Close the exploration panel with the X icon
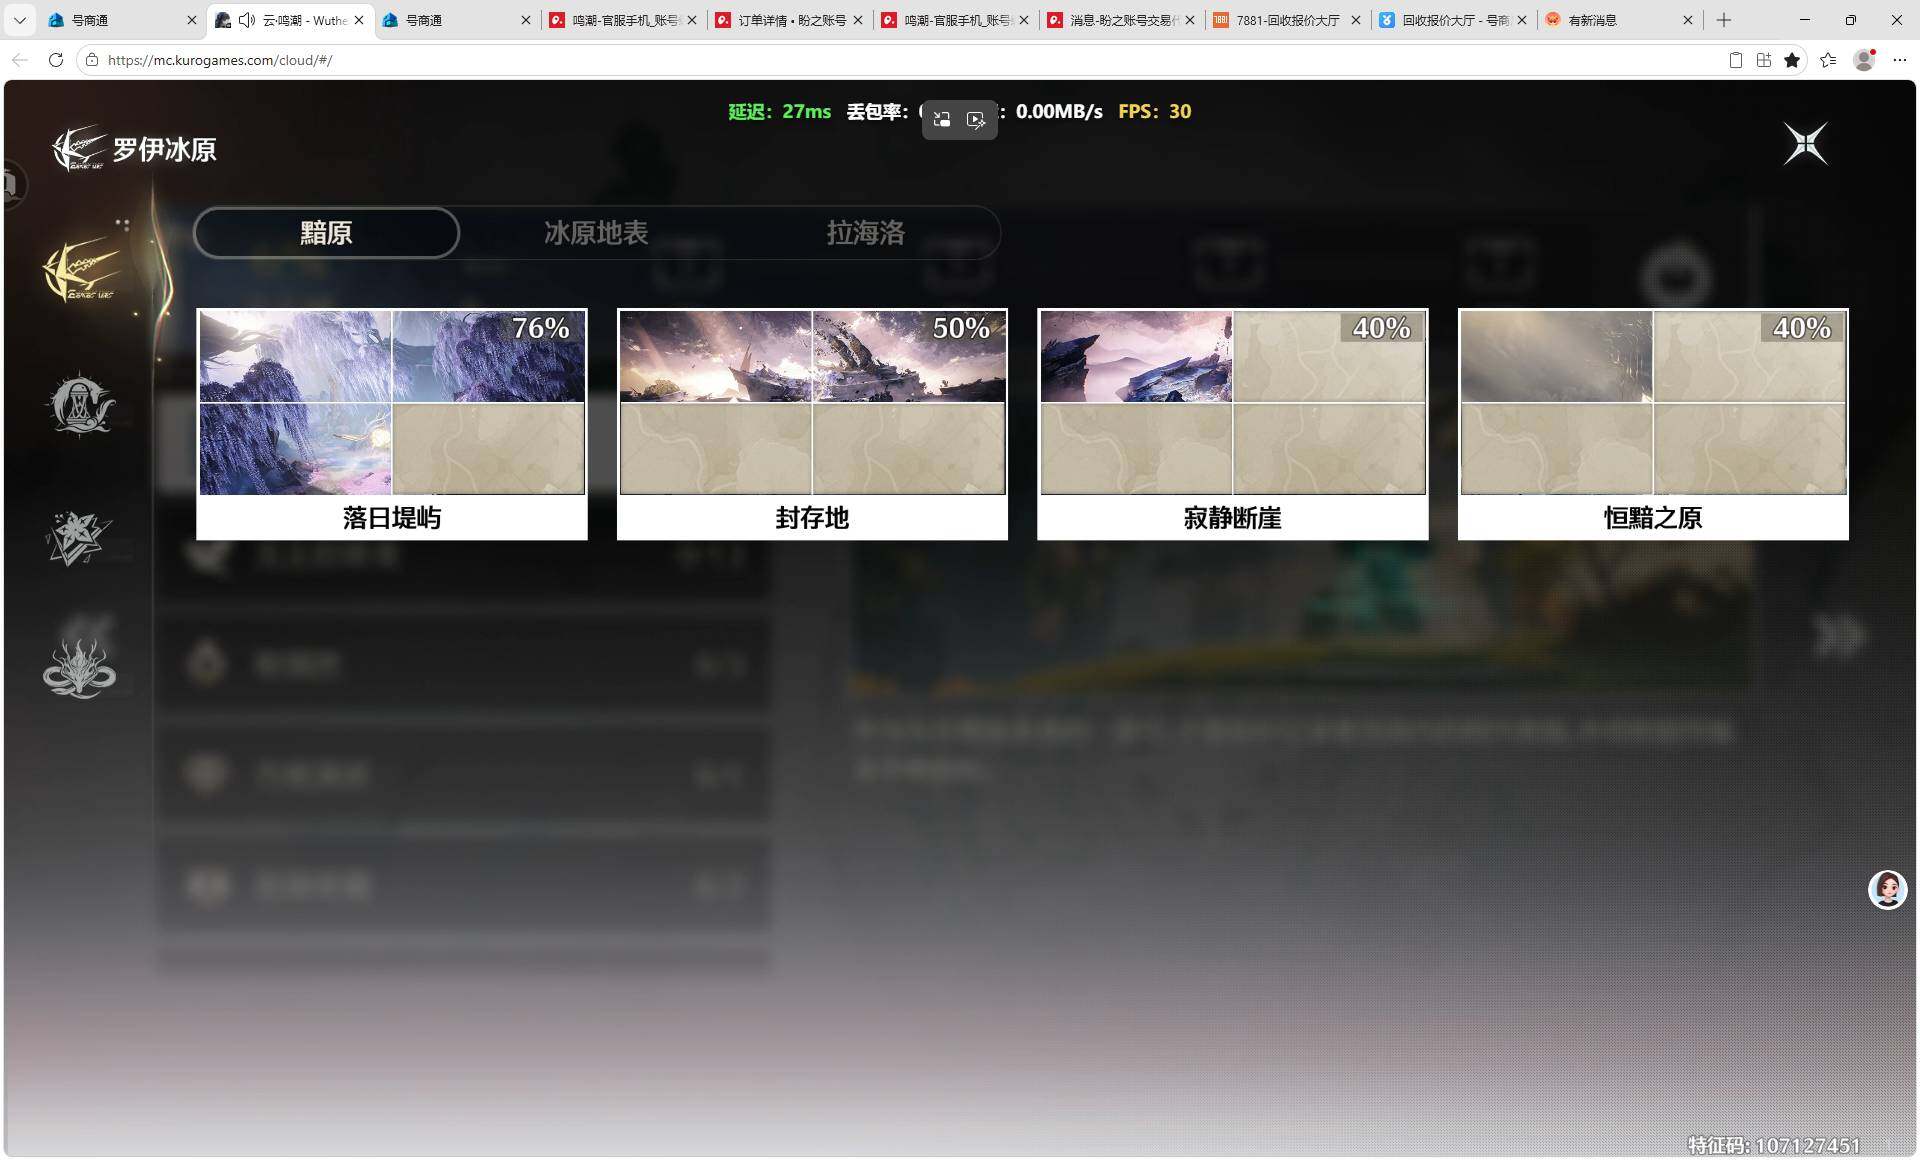Image resolution: width=1920 pixels, height=1160 pixels. point(1806,144)
